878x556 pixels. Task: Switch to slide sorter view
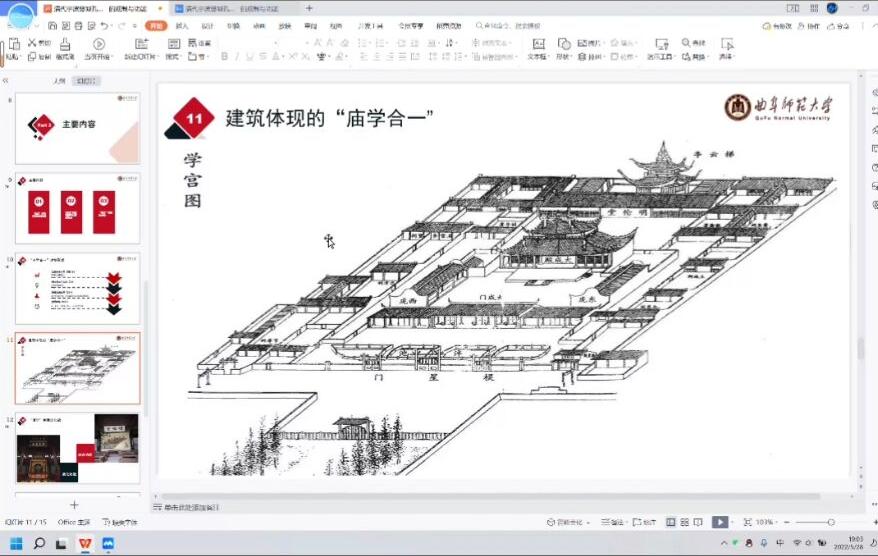(x=684, y=522)
